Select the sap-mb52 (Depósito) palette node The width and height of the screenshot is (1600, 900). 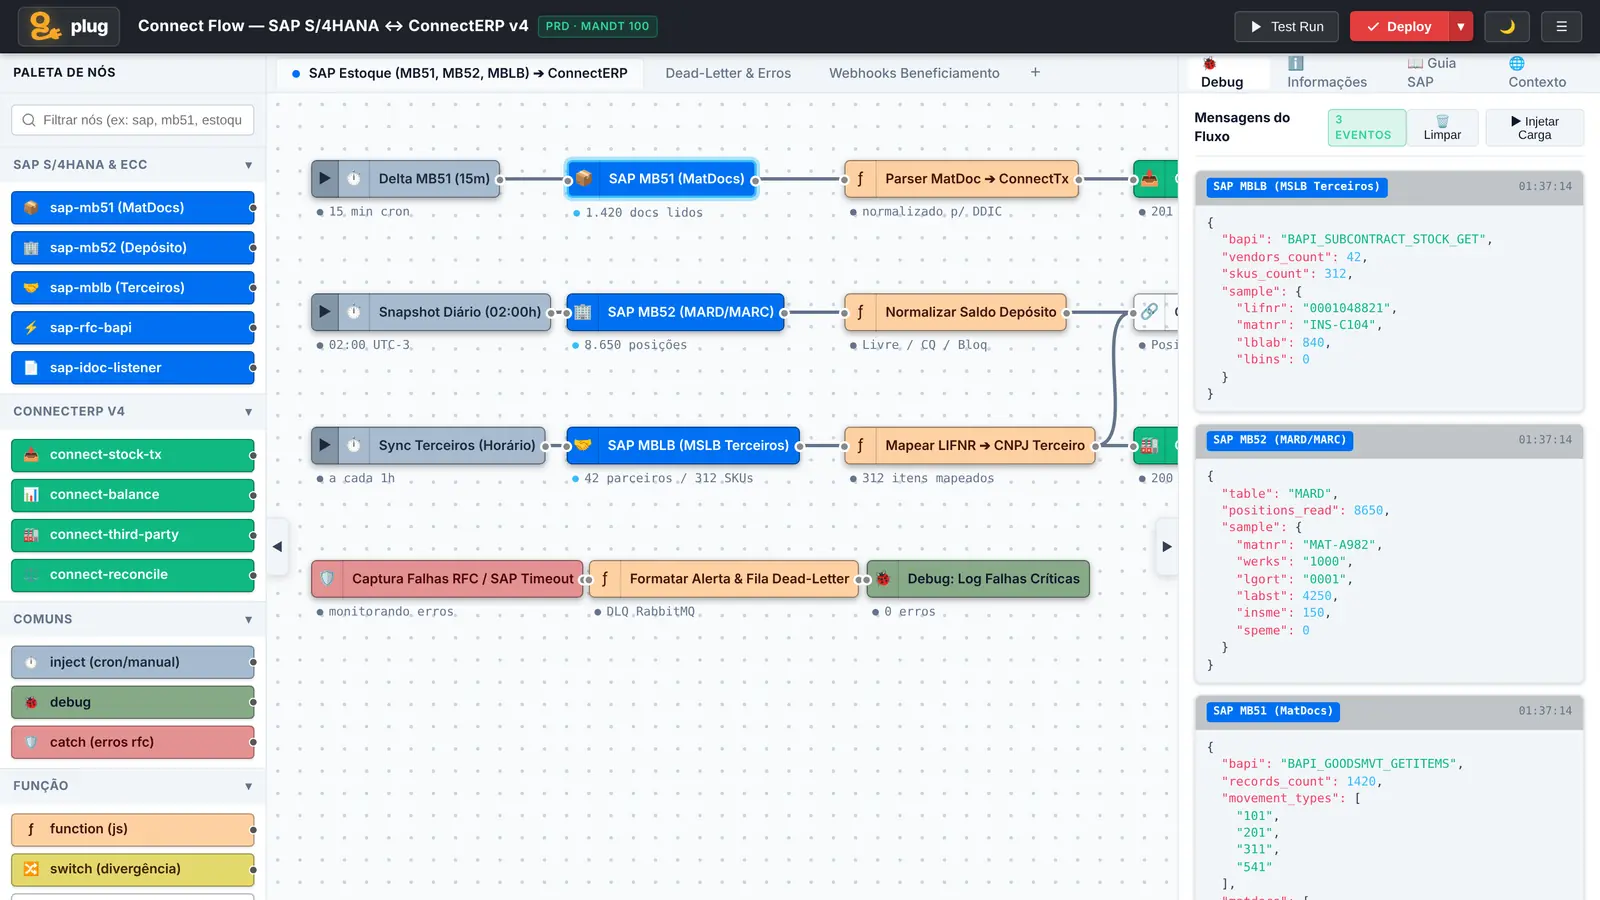[x=133, y=248]
